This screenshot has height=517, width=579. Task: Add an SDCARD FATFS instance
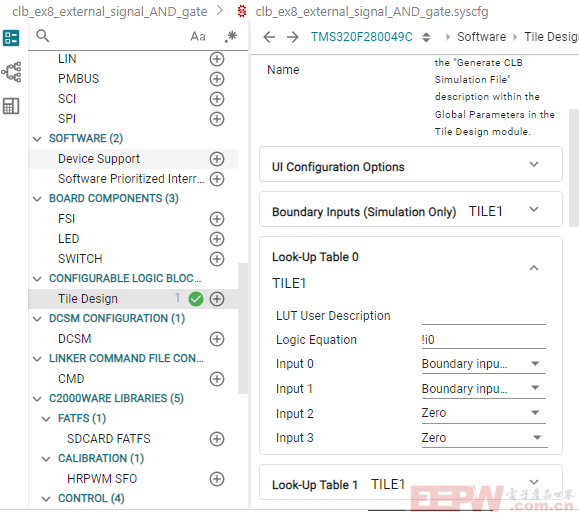[x=217, y=439]
